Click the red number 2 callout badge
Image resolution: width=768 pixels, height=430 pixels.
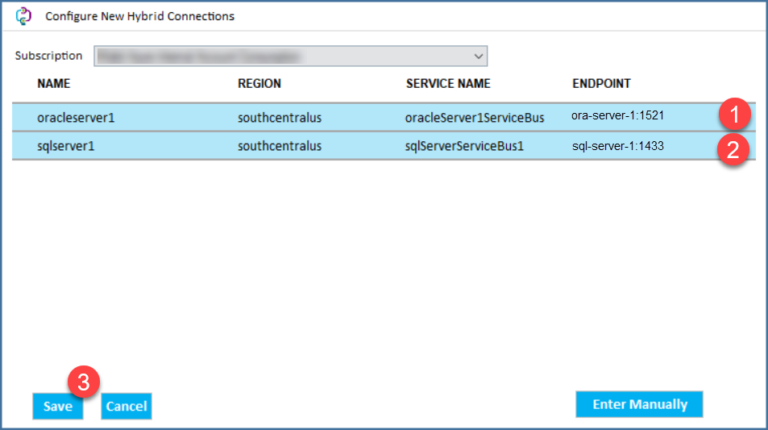pos(735,152)
